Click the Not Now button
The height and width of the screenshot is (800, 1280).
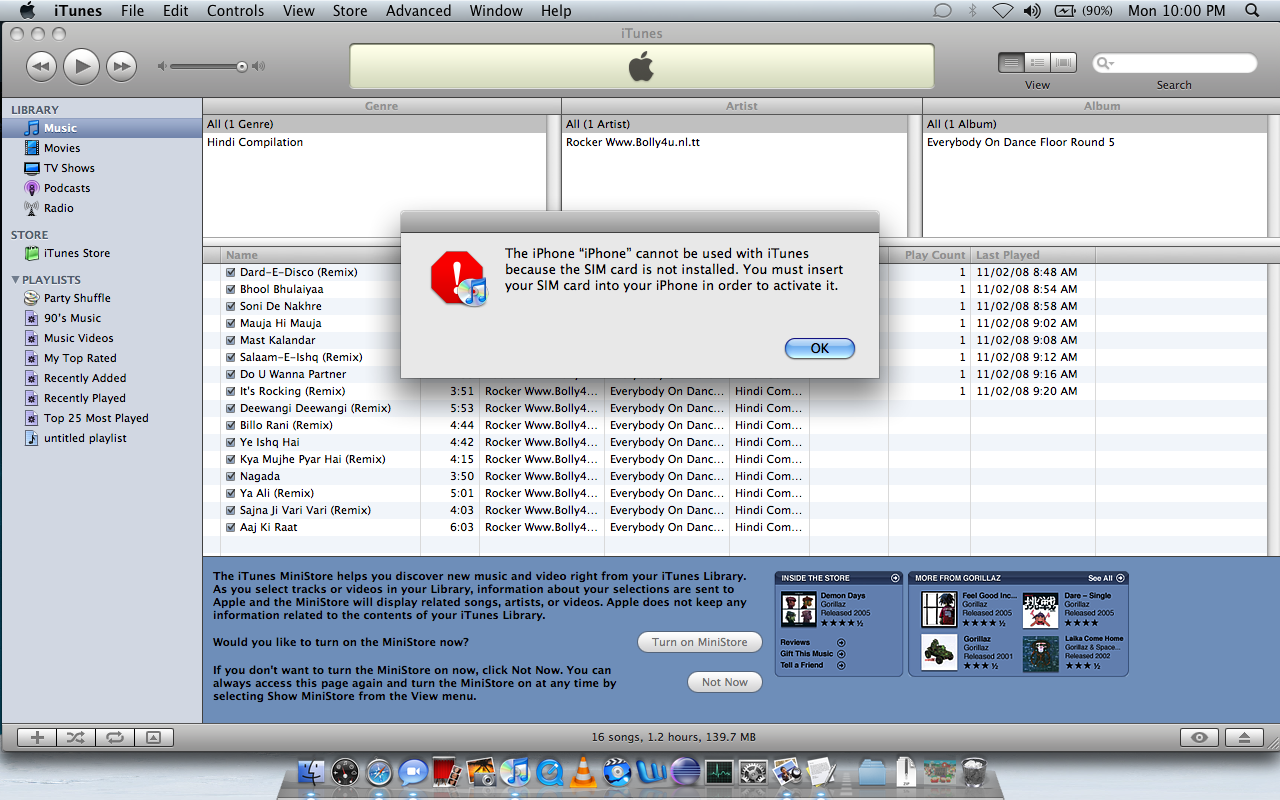[x=725, y=682]
